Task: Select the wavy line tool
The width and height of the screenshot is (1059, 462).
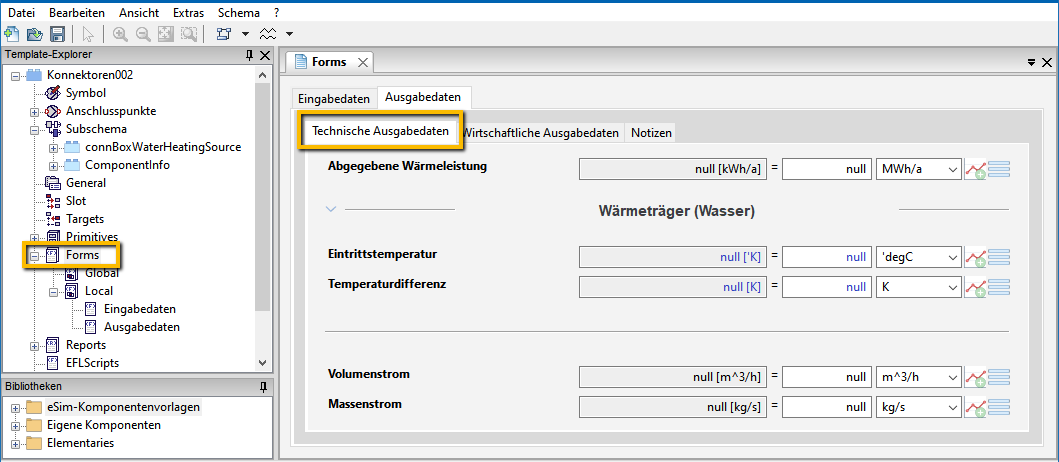Action: (x=269, y=34)
